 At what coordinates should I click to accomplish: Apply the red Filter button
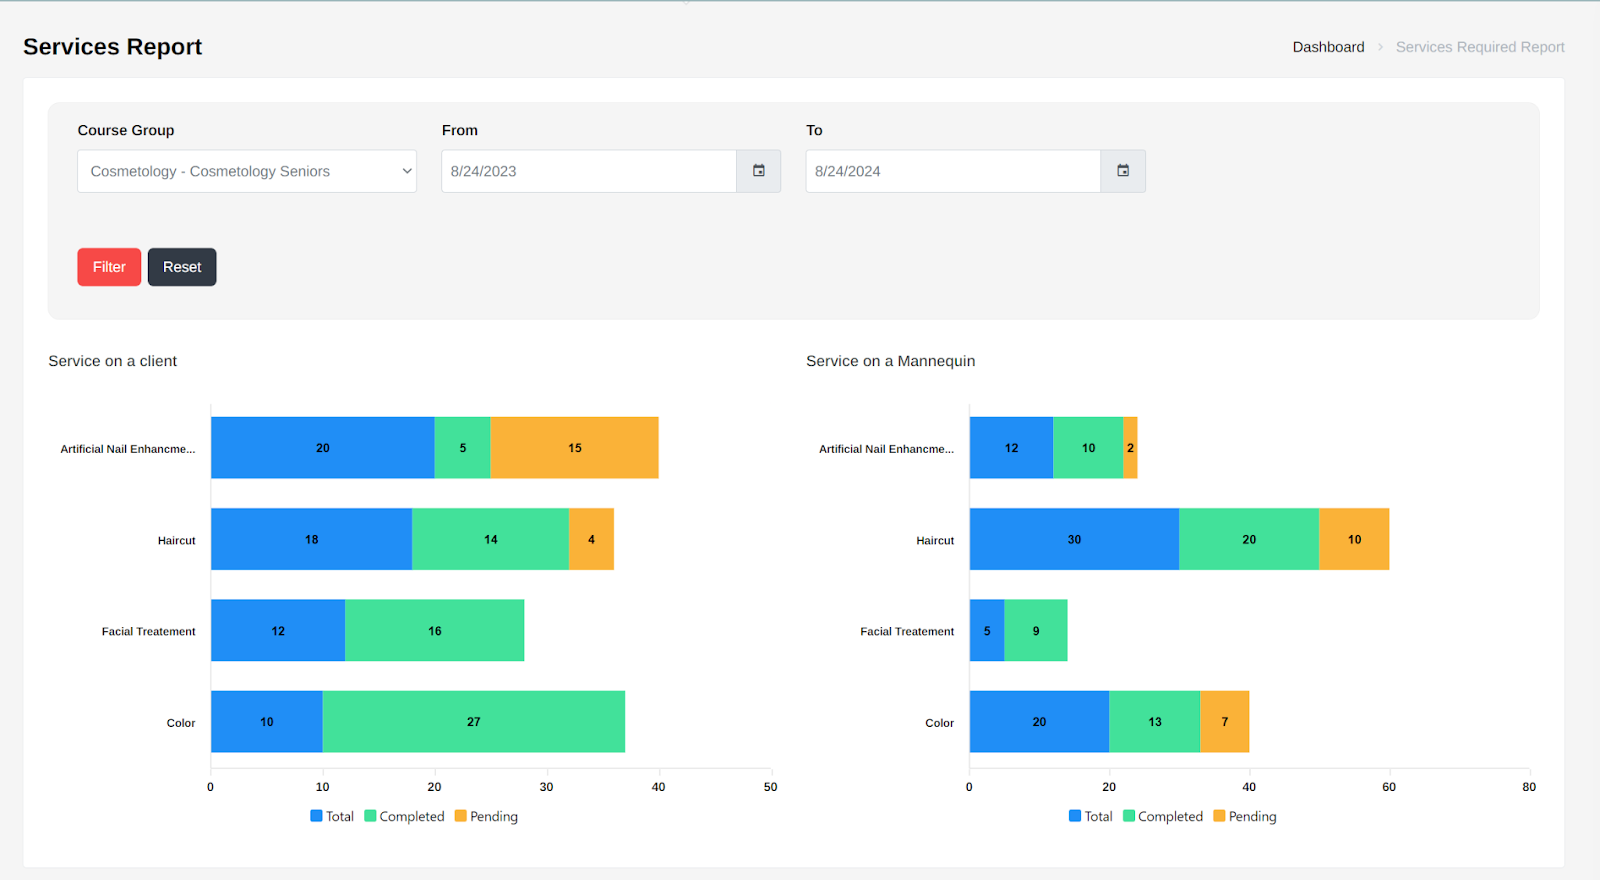[109, 267]
